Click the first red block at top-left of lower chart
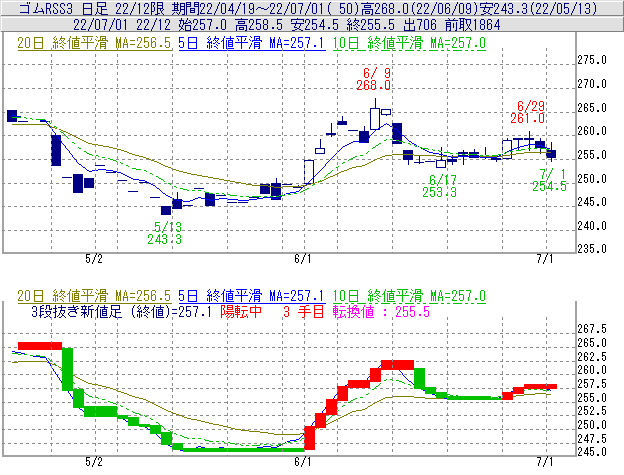 point(40,346)
